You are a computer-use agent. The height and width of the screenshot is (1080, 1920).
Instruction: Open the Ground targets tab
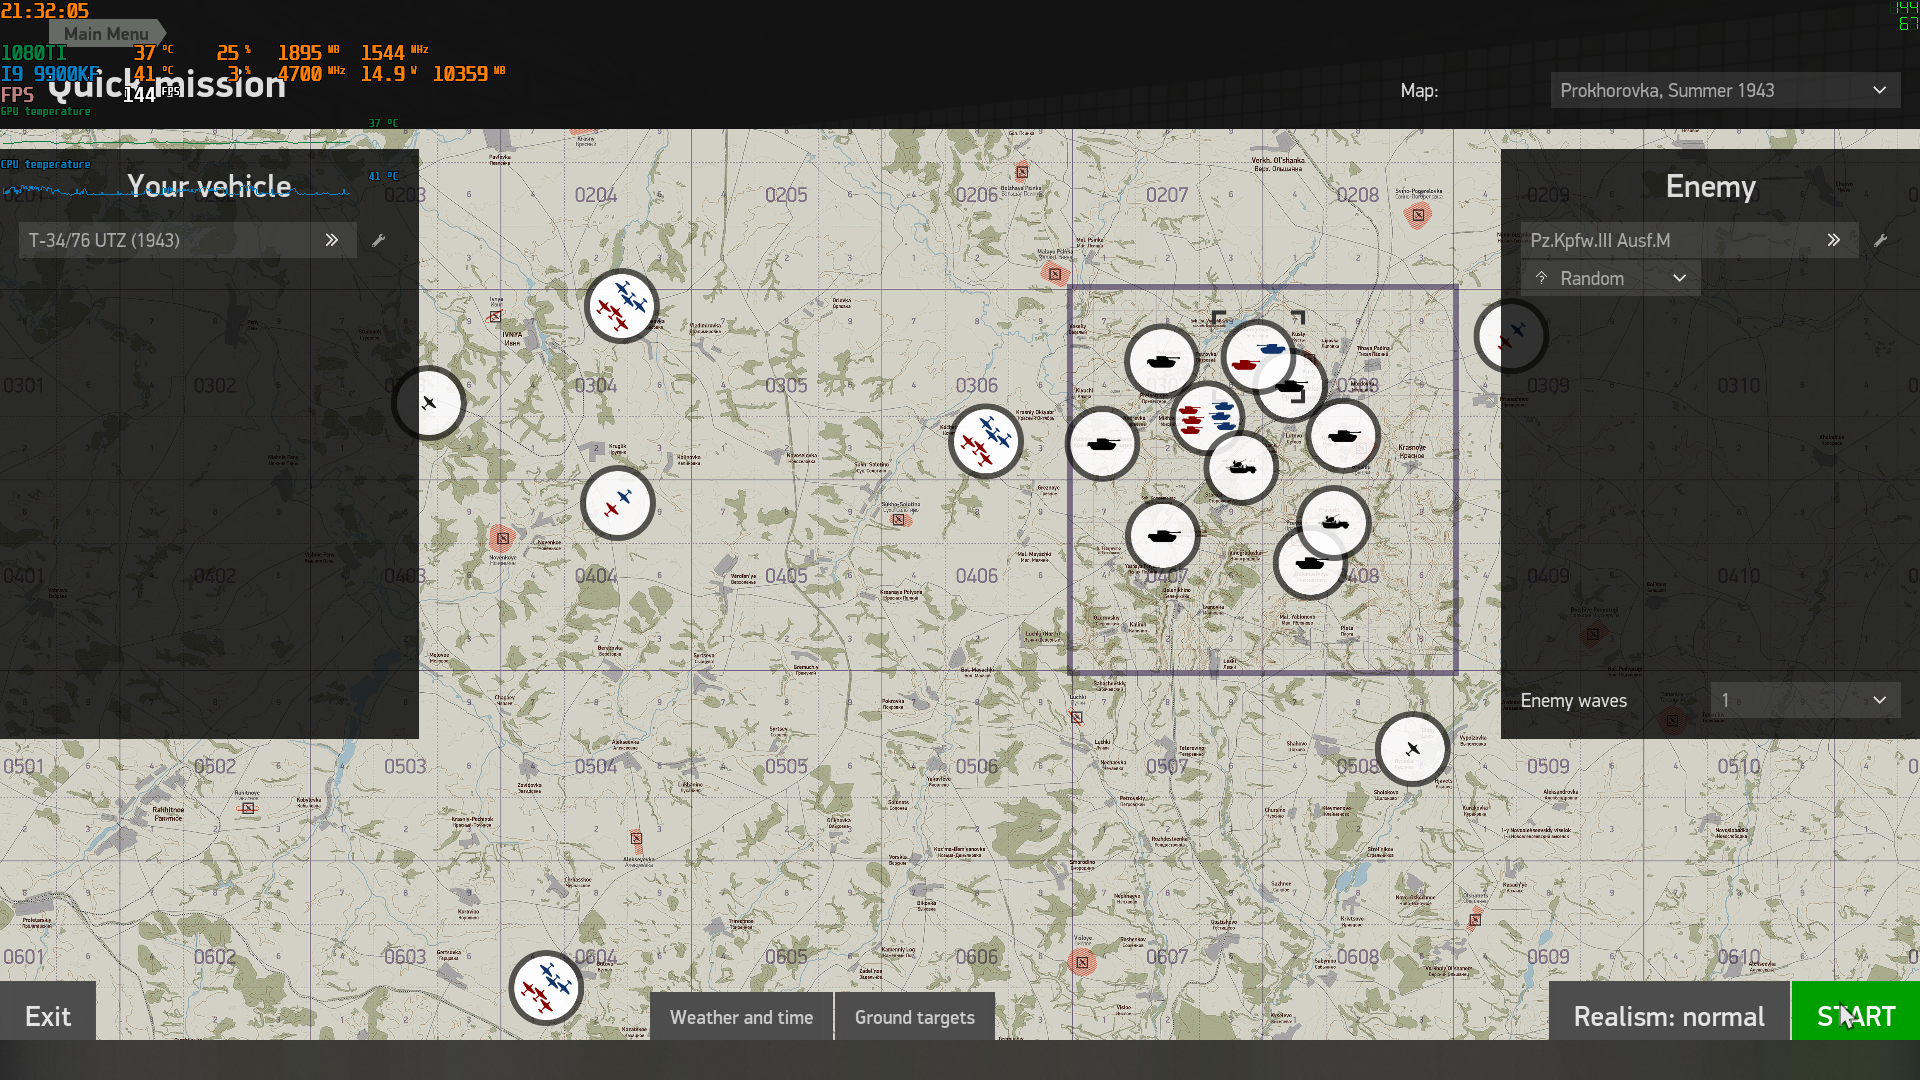914,1017
